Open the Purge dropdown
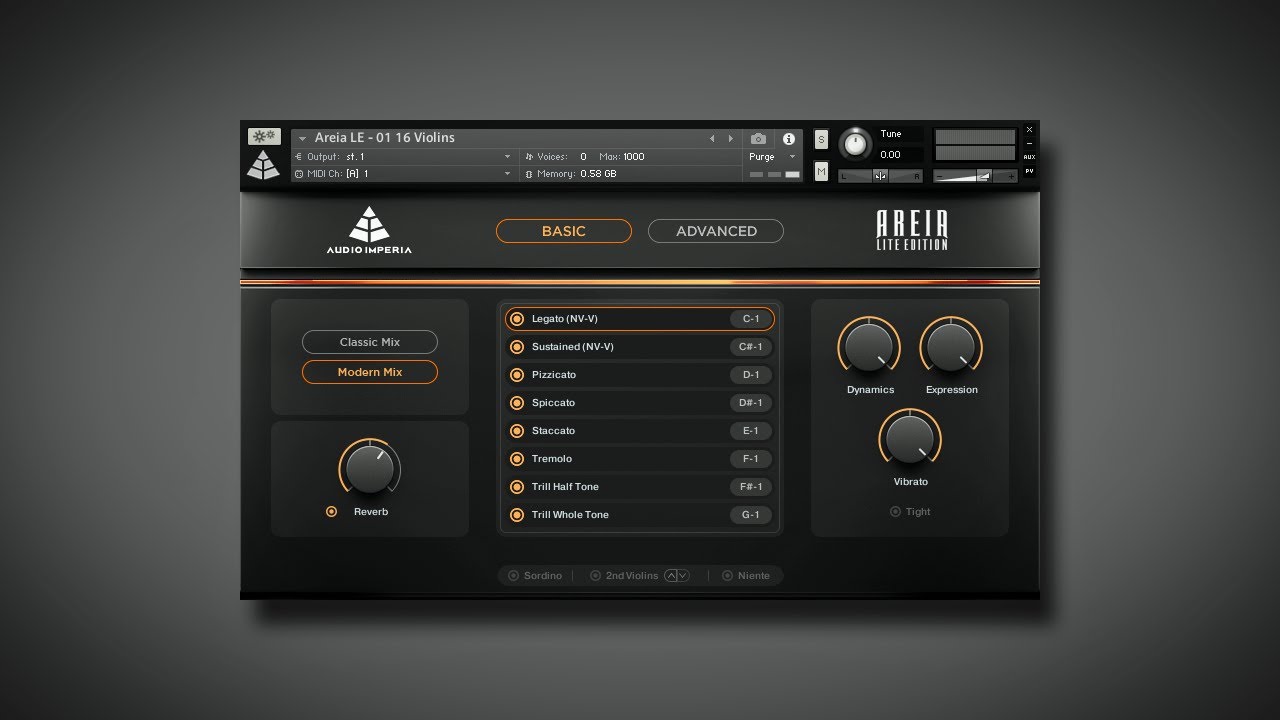Screen dimensions: 1280x720 773,157
